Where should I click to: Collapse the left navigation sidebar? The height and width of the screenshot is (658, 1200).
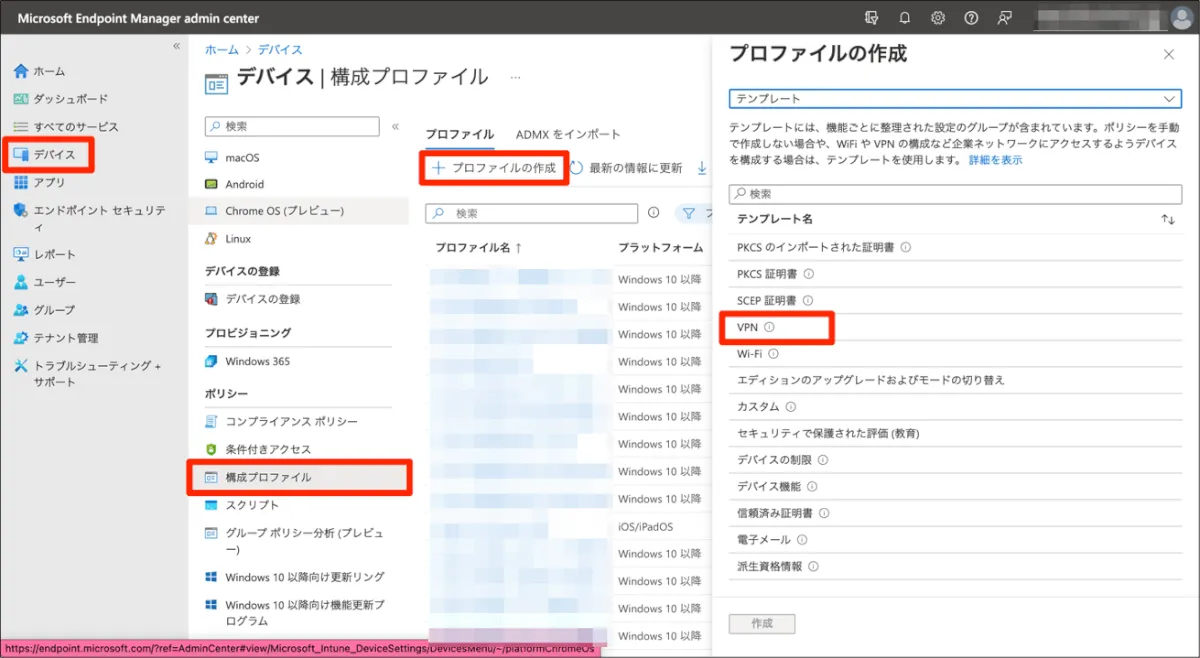coord(176,46)
